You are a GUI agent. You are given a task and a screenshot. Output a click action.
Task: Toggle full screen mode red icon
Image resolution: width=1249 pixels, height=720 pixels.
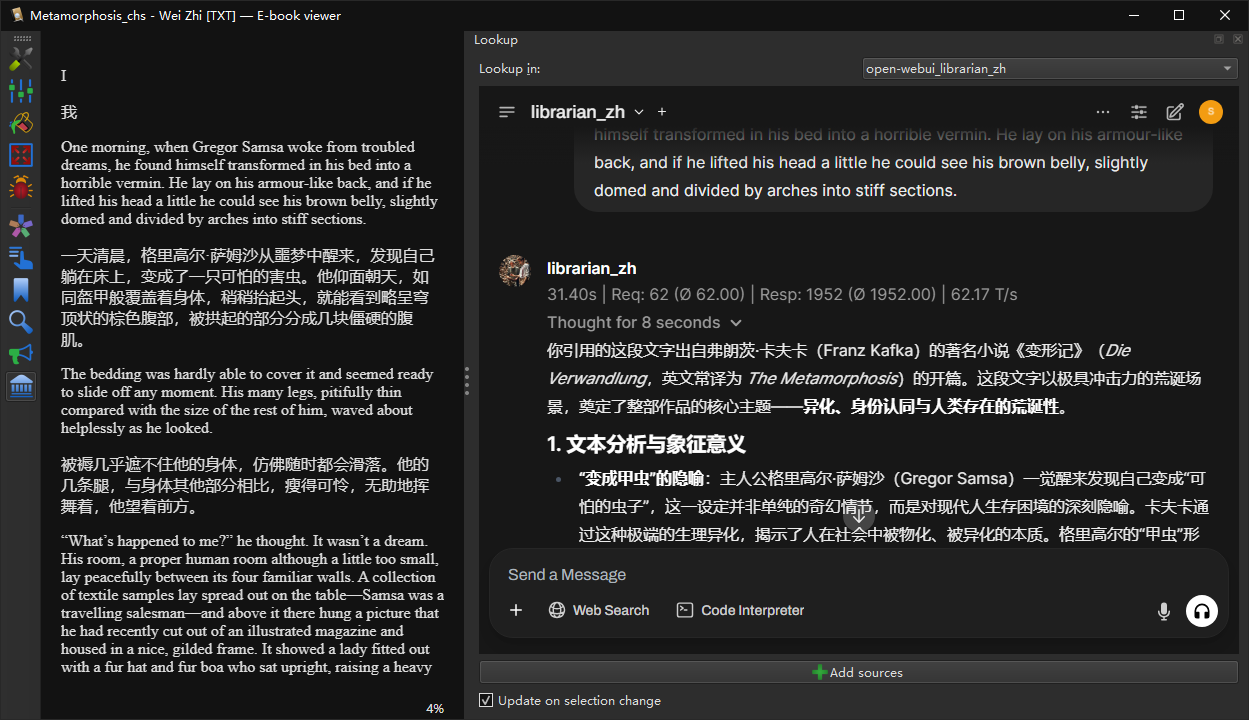pyautogui.click(x=21, y=155)
